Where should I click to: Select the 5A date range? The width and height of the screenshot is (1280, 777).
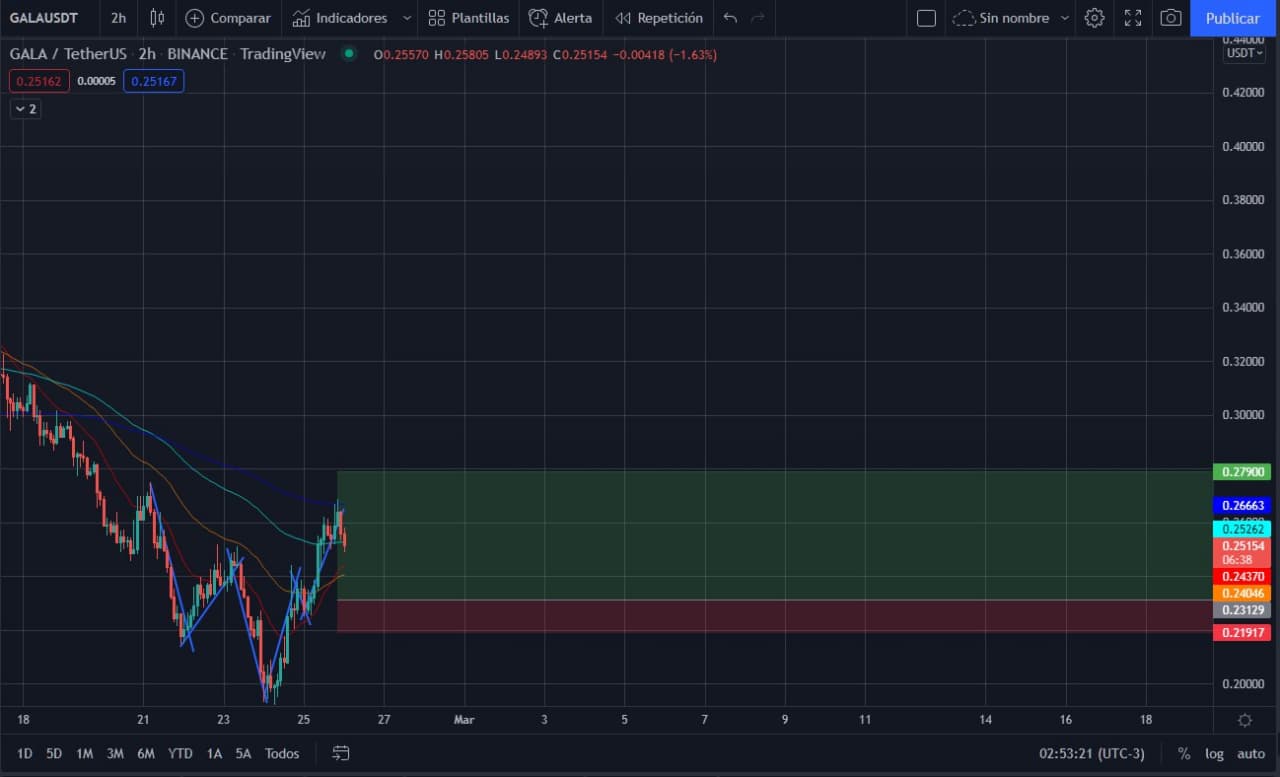click(x=243, y=753)
